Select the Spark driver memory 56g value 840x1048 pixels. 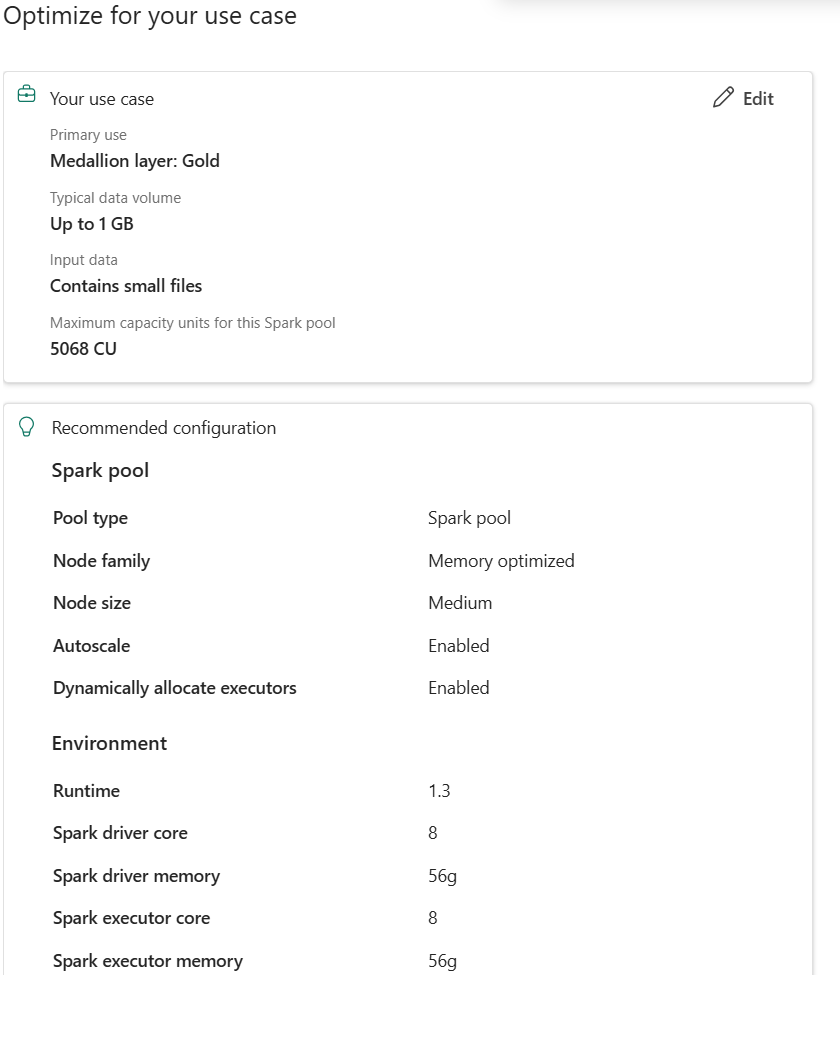point(440,875)
